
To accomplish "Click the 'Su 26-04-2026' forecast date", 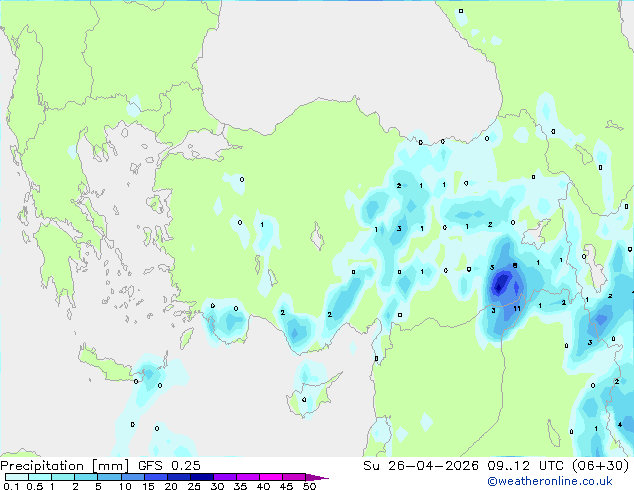I will [x=421, y=466].
